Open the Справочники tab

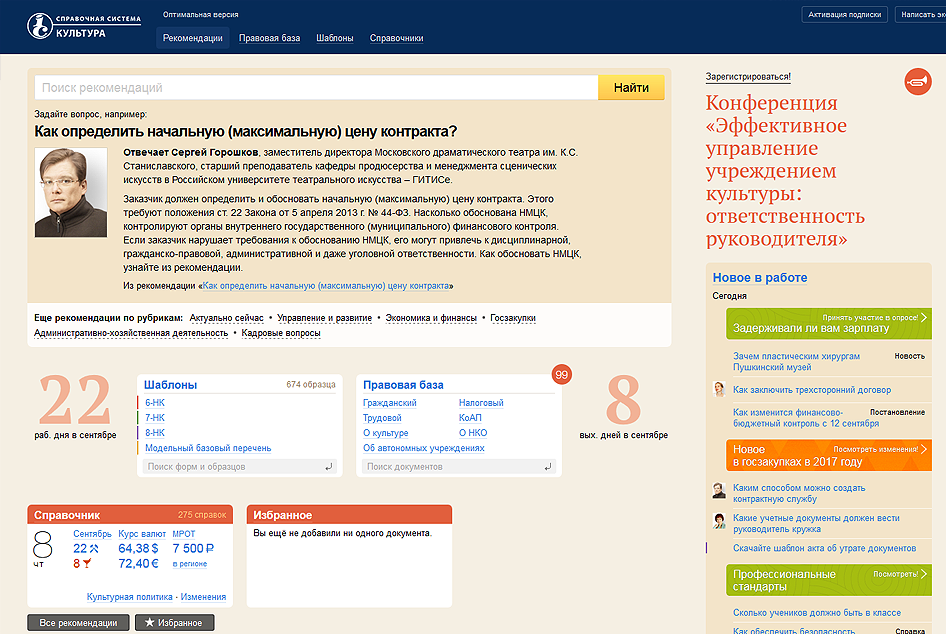(396, 38)
